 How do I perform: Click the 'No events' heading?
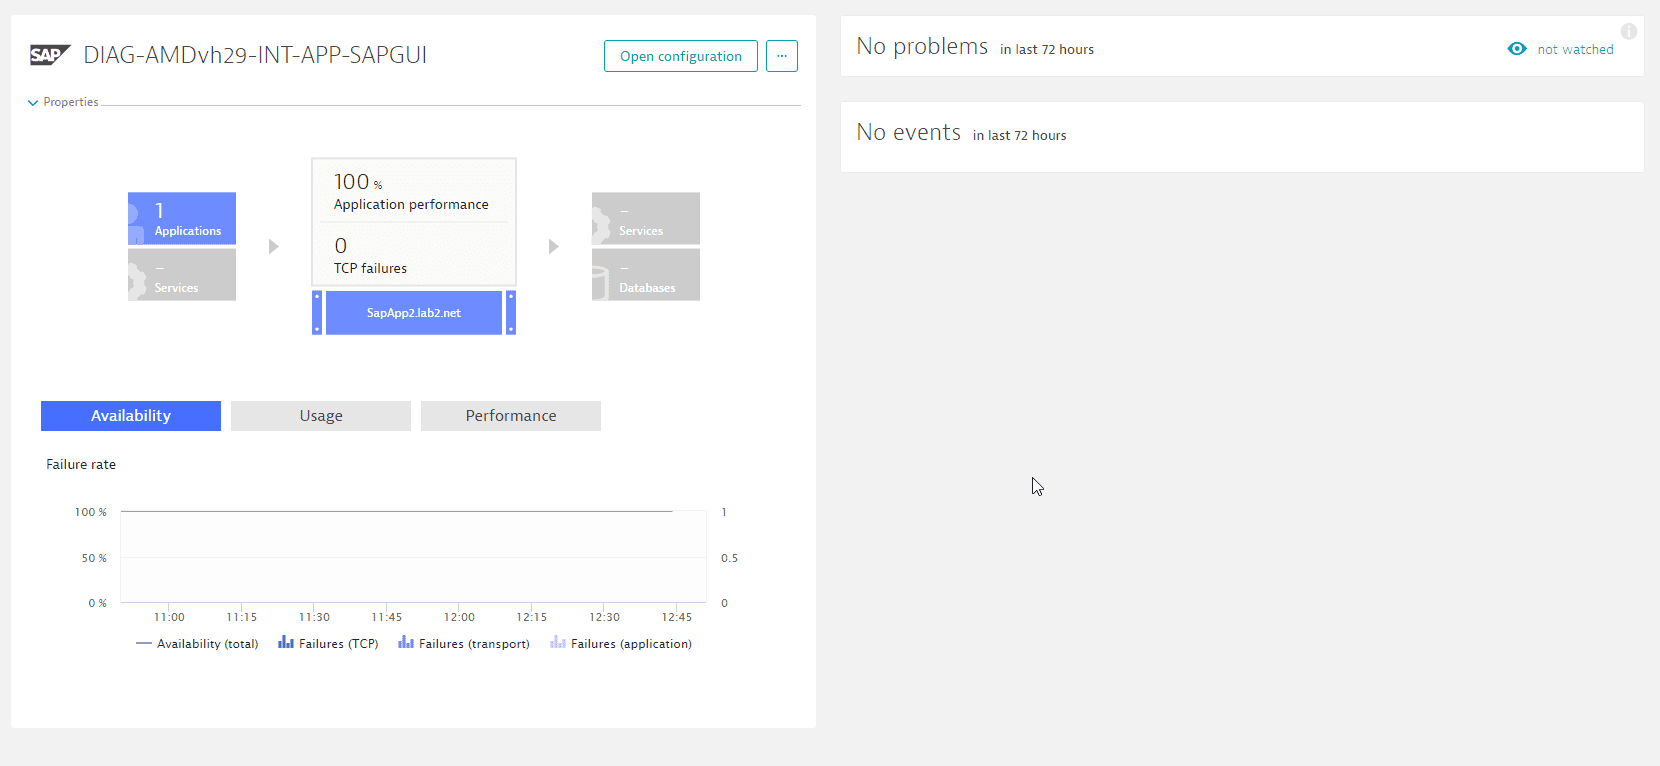(x=908, y=133)
